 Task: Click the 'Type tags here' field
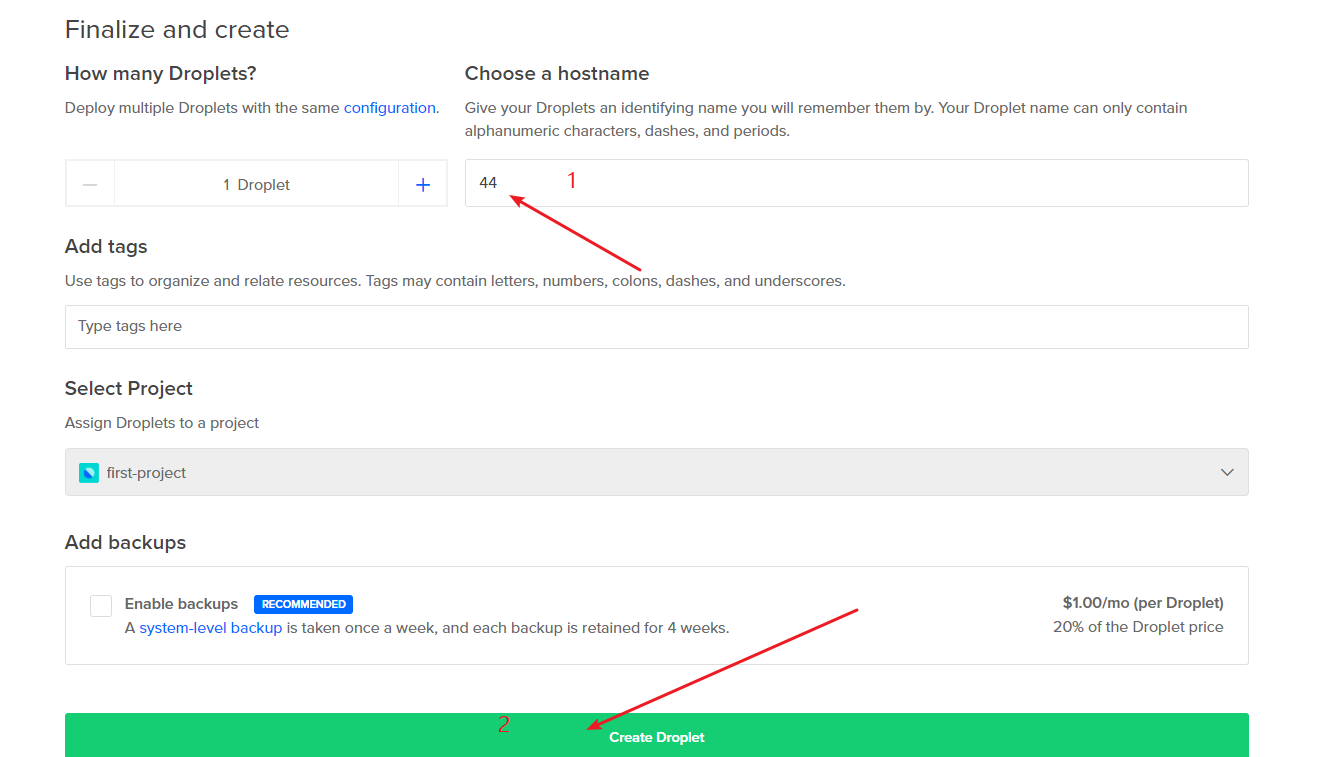(x=656, y=327)
